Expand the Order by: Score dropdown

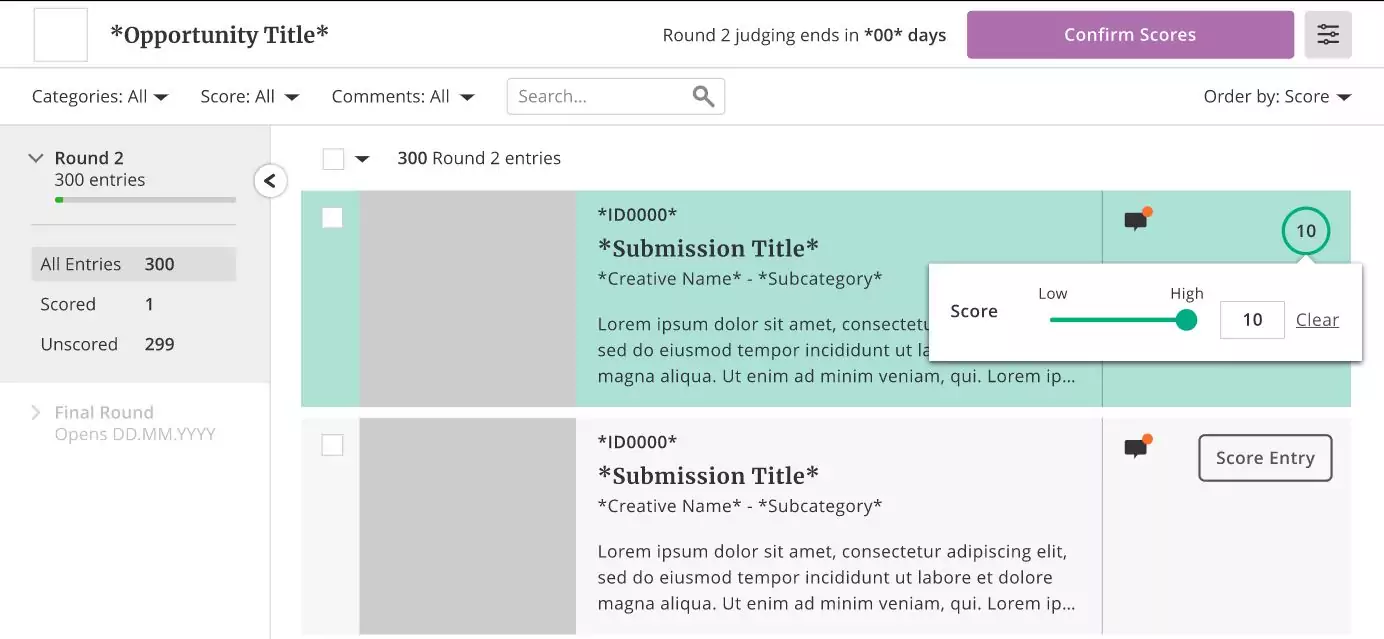(x=1276, y=97)
